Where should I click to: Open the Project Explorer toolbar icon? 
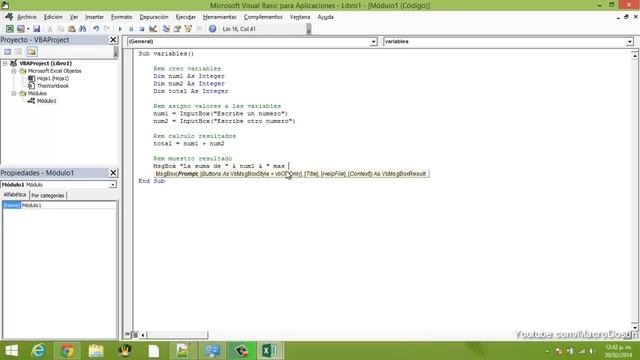click(x=166, y=29)
